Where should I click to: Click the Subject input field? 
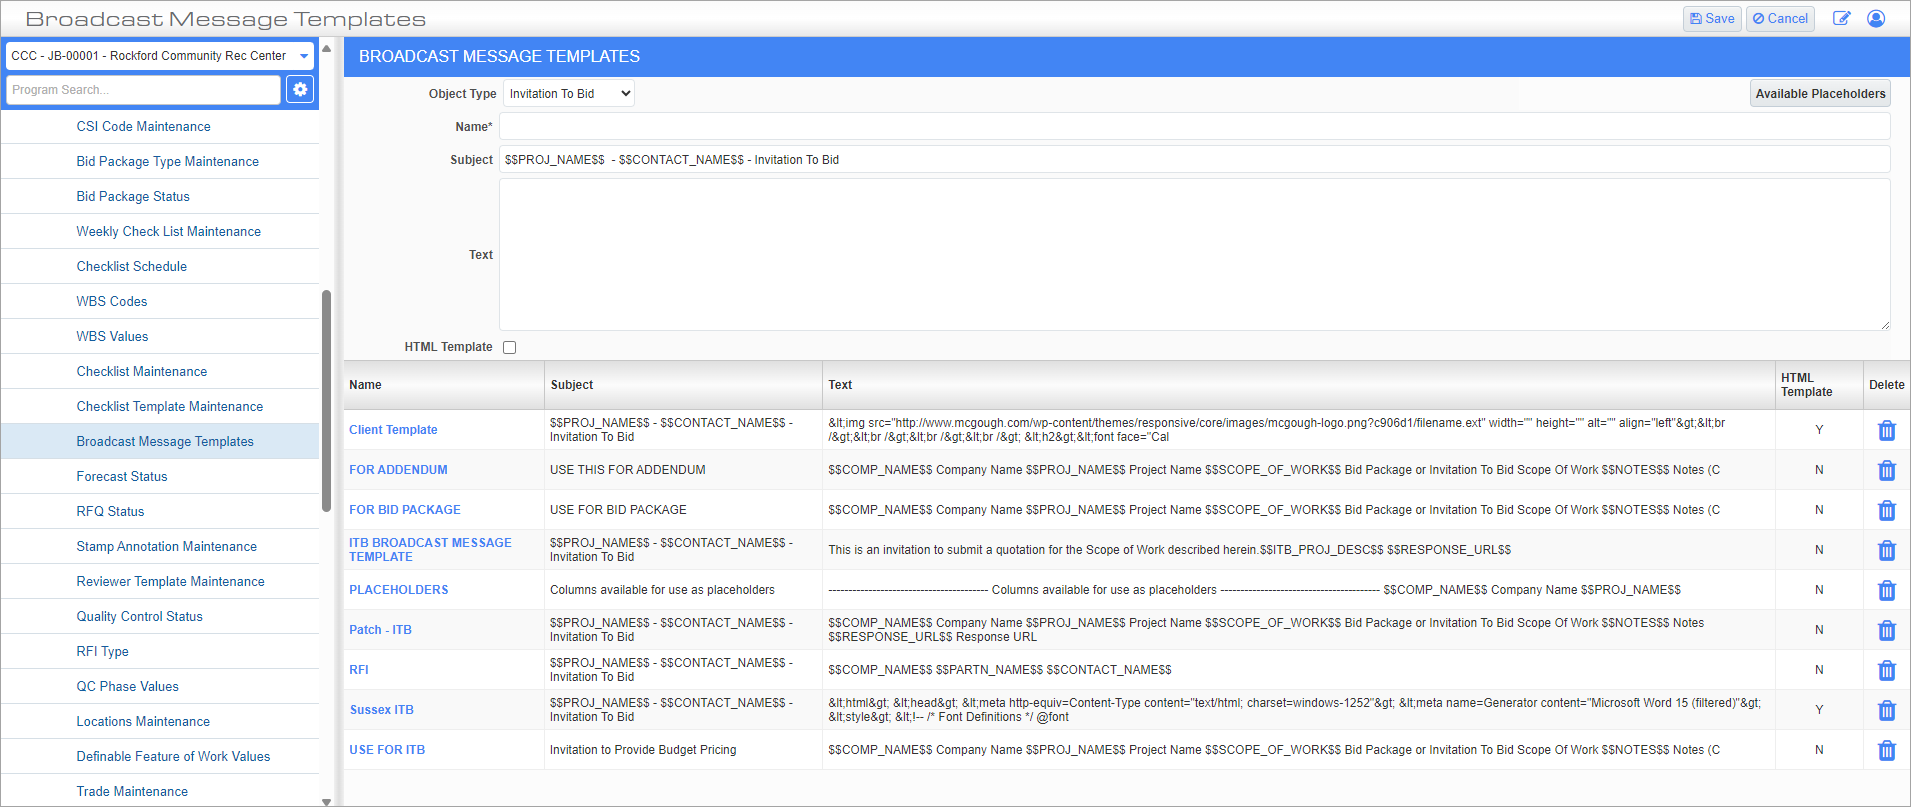click(x=1194, y=160)
